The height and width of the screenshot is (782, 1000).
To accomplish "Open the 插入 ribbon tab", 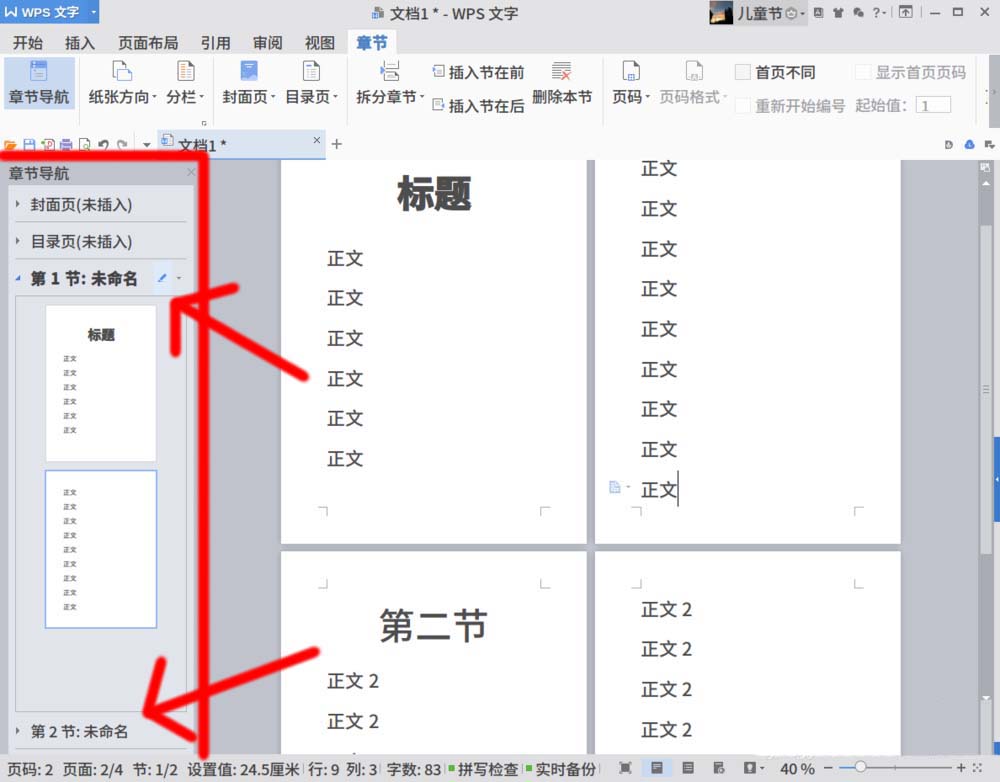I will tap(80, 43).
